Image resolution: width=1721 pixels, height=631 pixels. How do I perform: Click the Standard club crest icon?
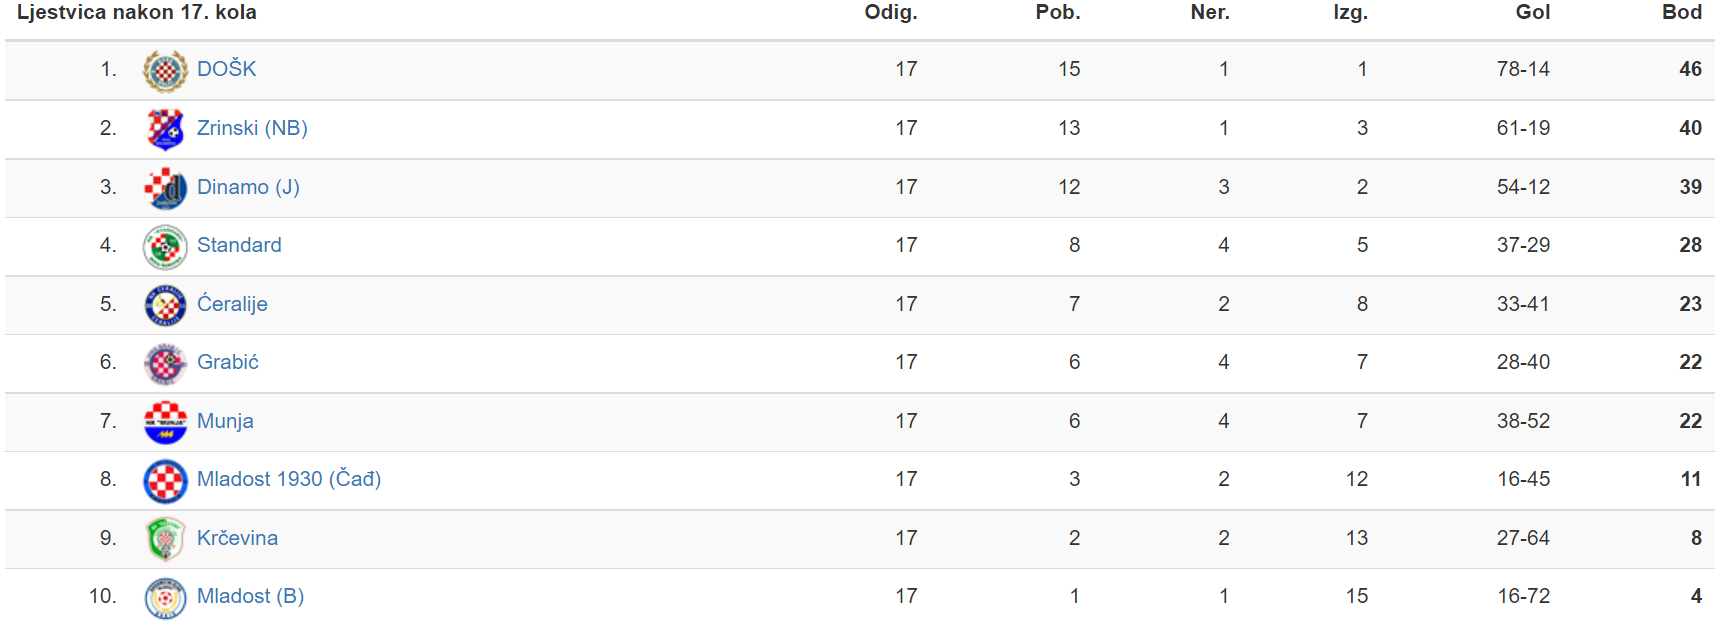click(165, 247)
